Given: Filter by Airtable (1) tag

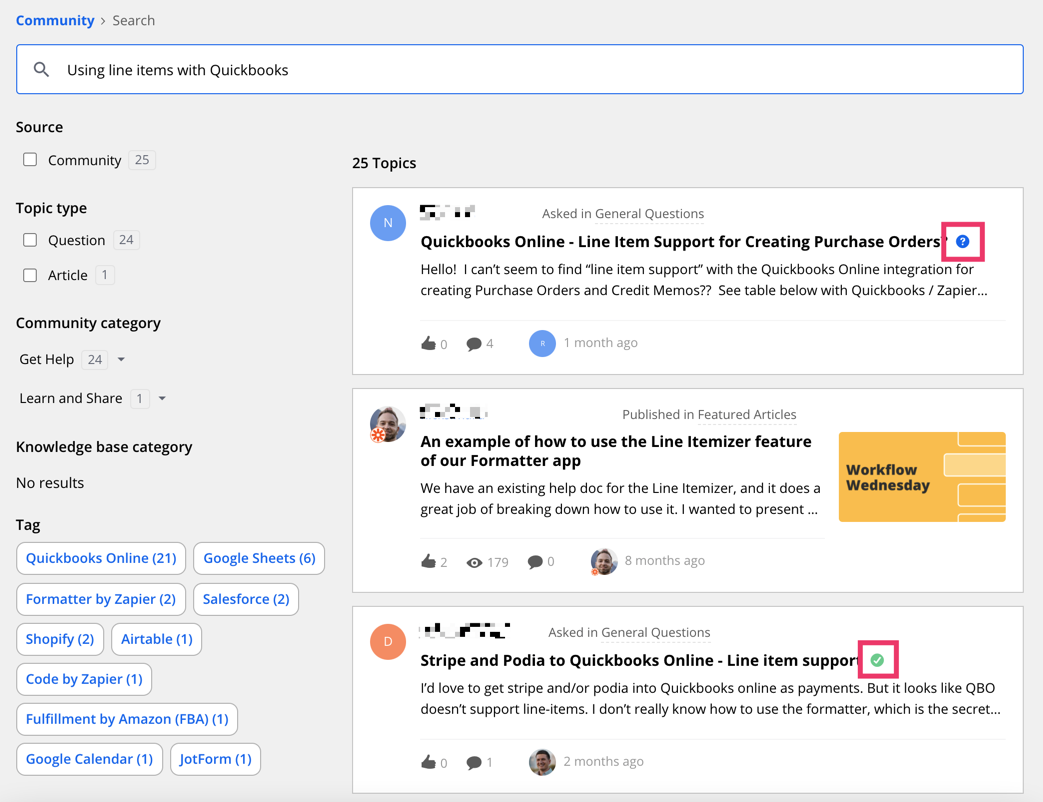Looking at the screenshot, I should click(x=157, y=639).
